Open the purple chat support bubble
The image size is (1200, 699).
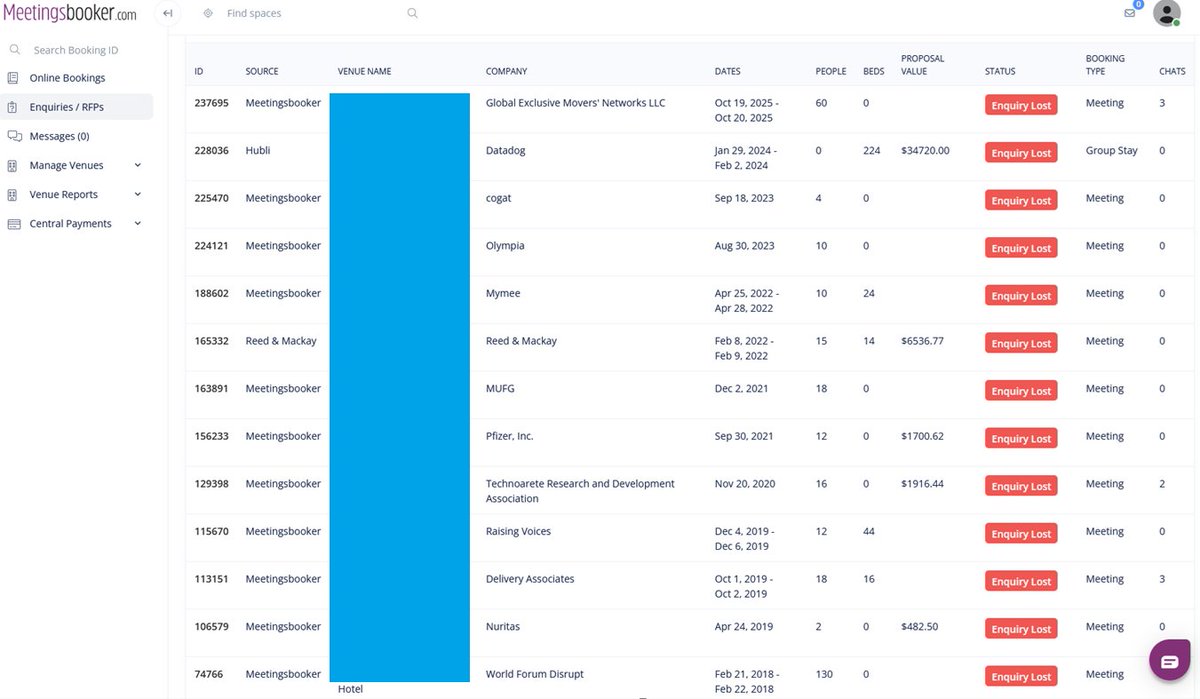(1169, 660)
